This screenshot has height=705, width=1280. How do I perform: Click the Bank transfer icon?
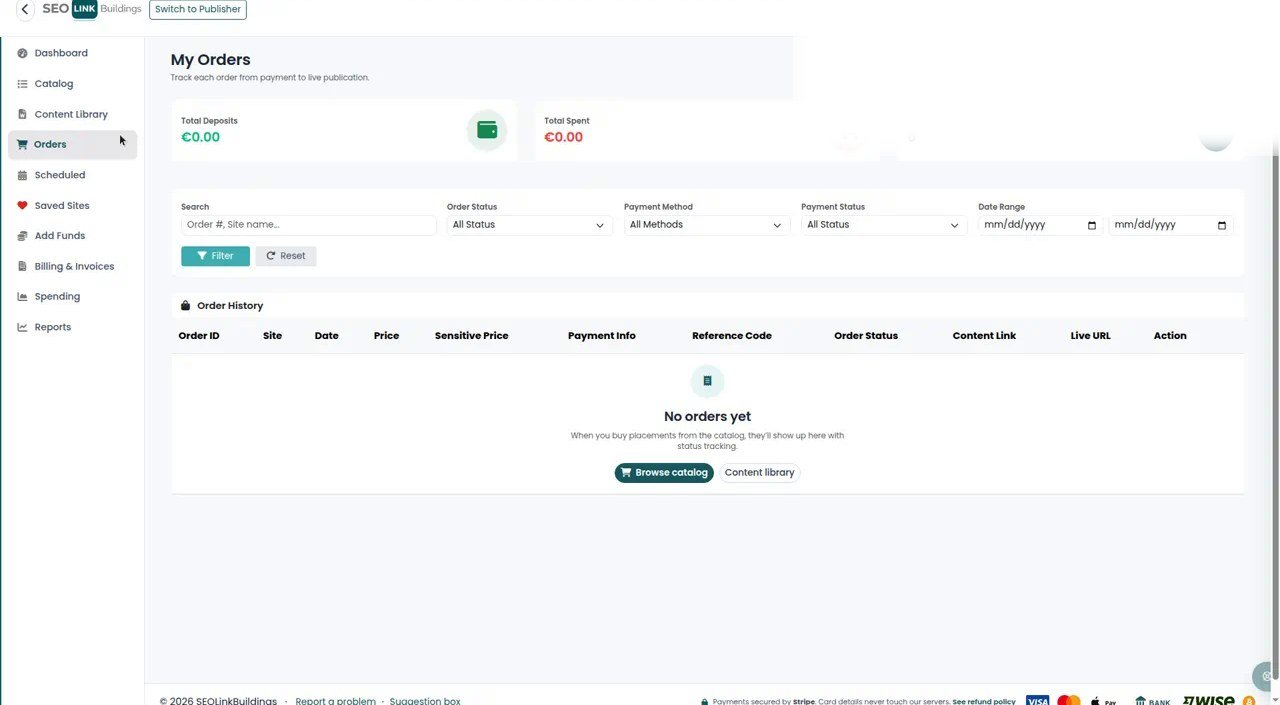(x=1153, y=702)
